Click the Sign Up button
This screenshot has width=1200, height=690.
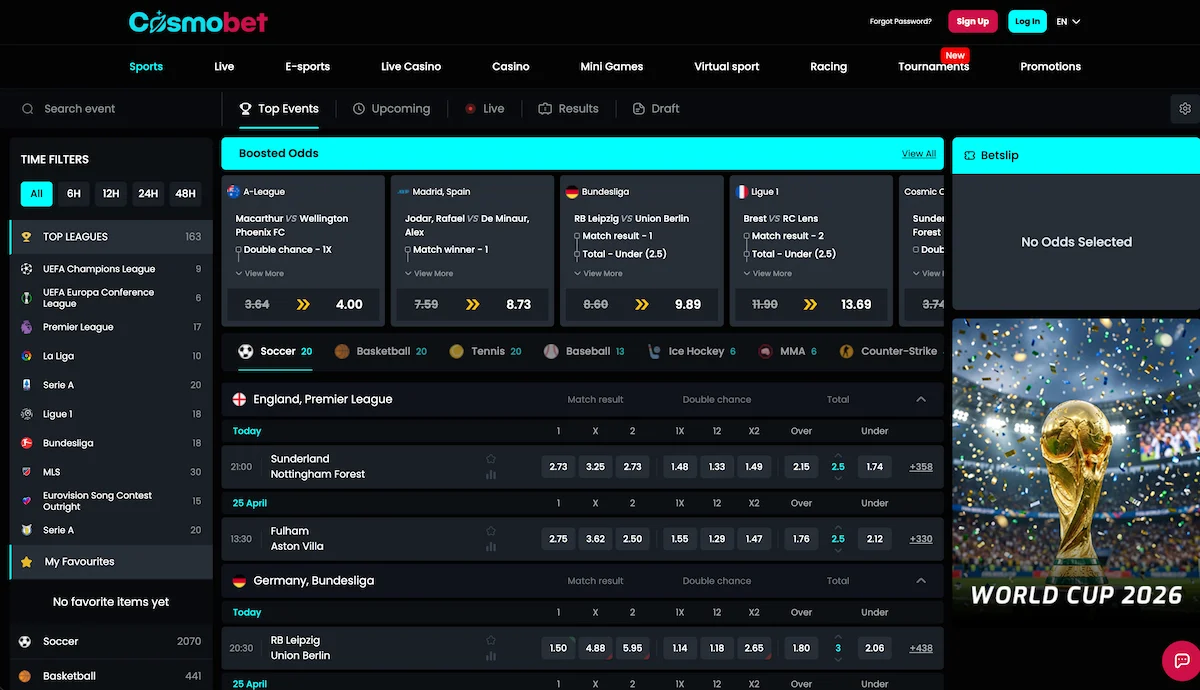(972, 20)
